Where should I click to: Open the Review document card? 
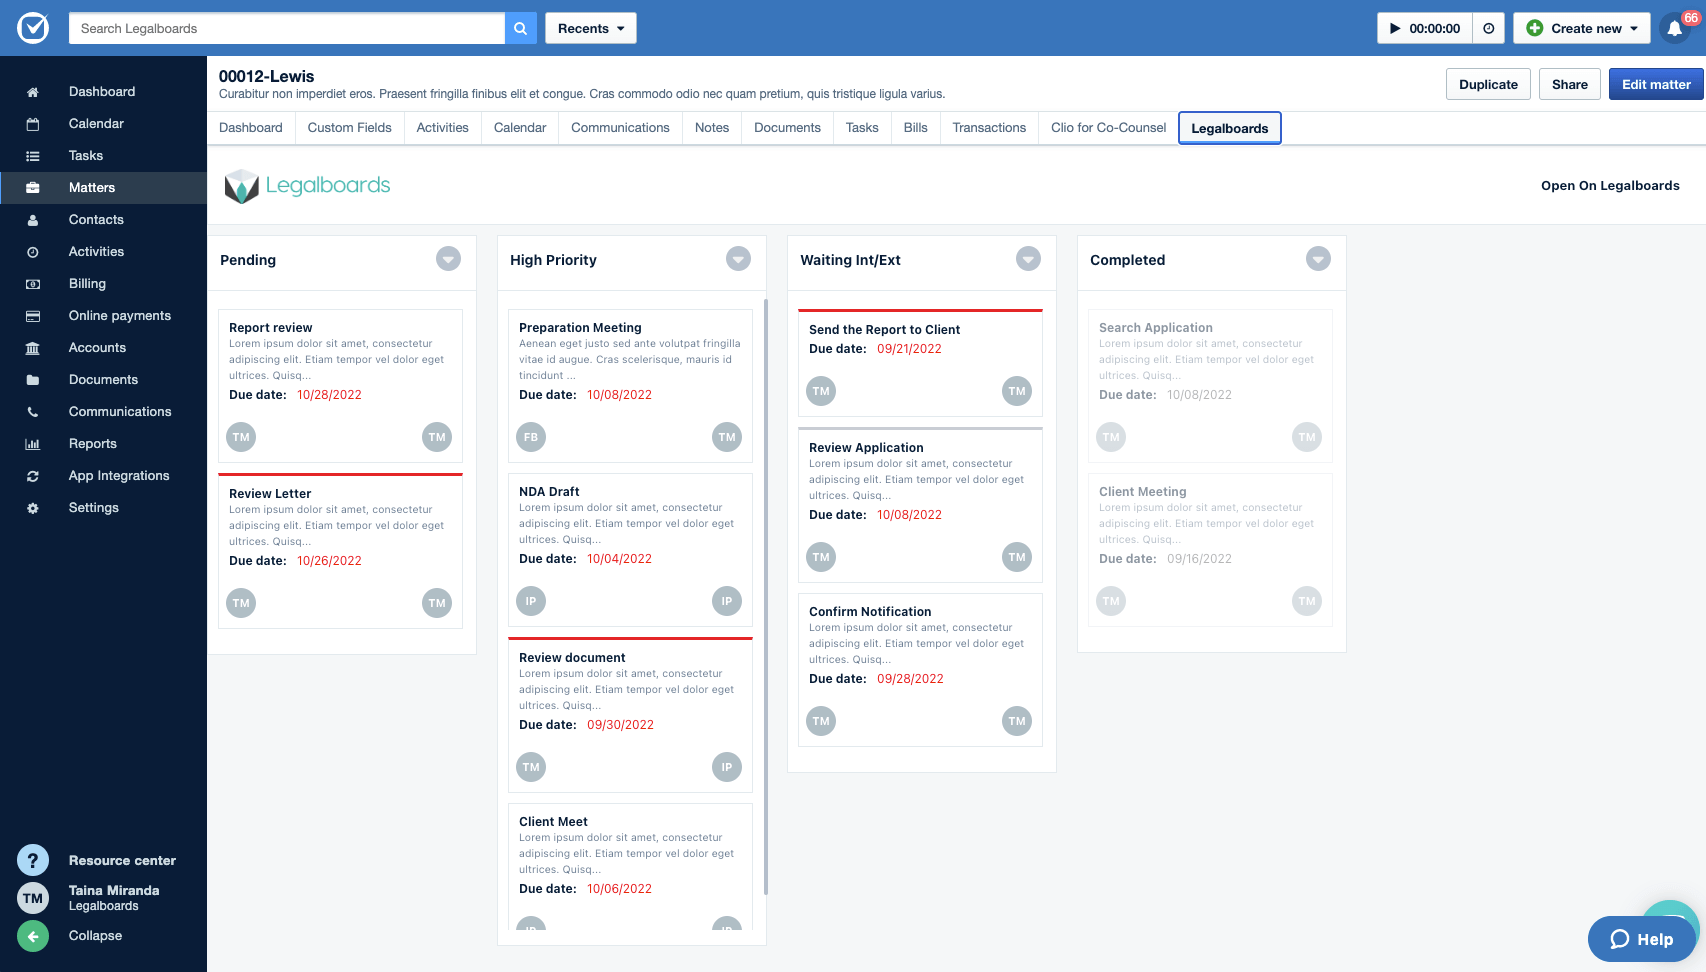(x=630, y=715)
